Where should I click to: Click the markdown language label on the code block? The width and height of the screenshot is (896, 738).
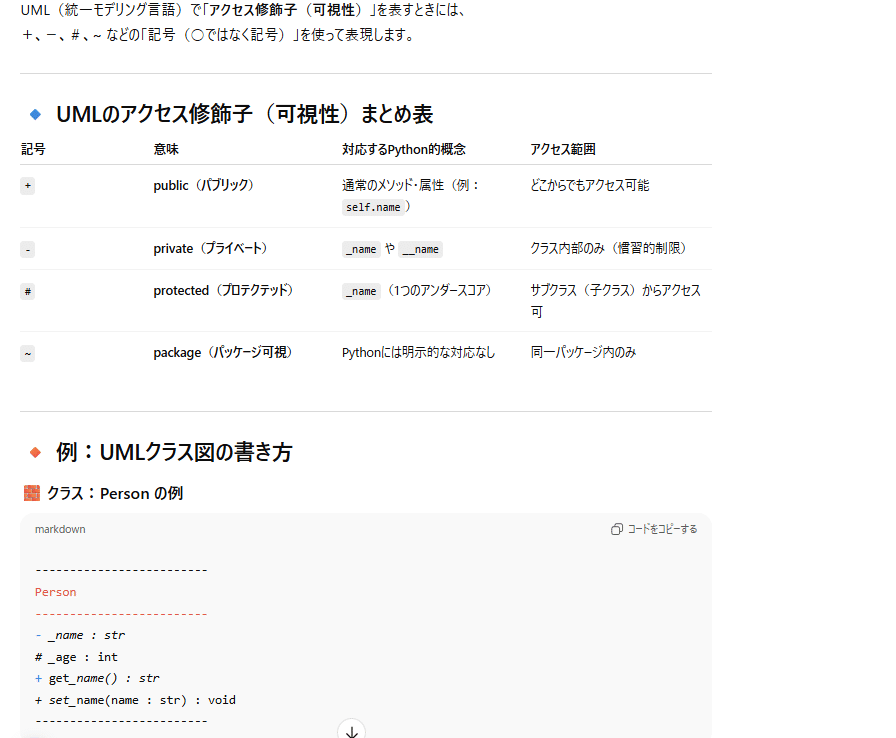[60, 528]
